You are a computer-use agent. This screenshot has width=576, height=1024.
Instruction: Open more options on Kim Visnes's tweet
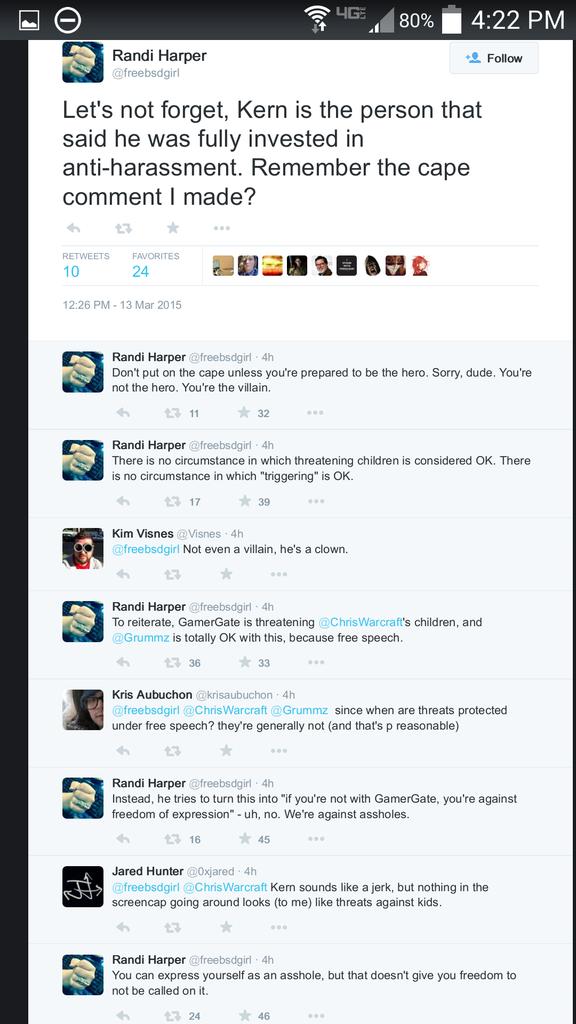[279, 574]
